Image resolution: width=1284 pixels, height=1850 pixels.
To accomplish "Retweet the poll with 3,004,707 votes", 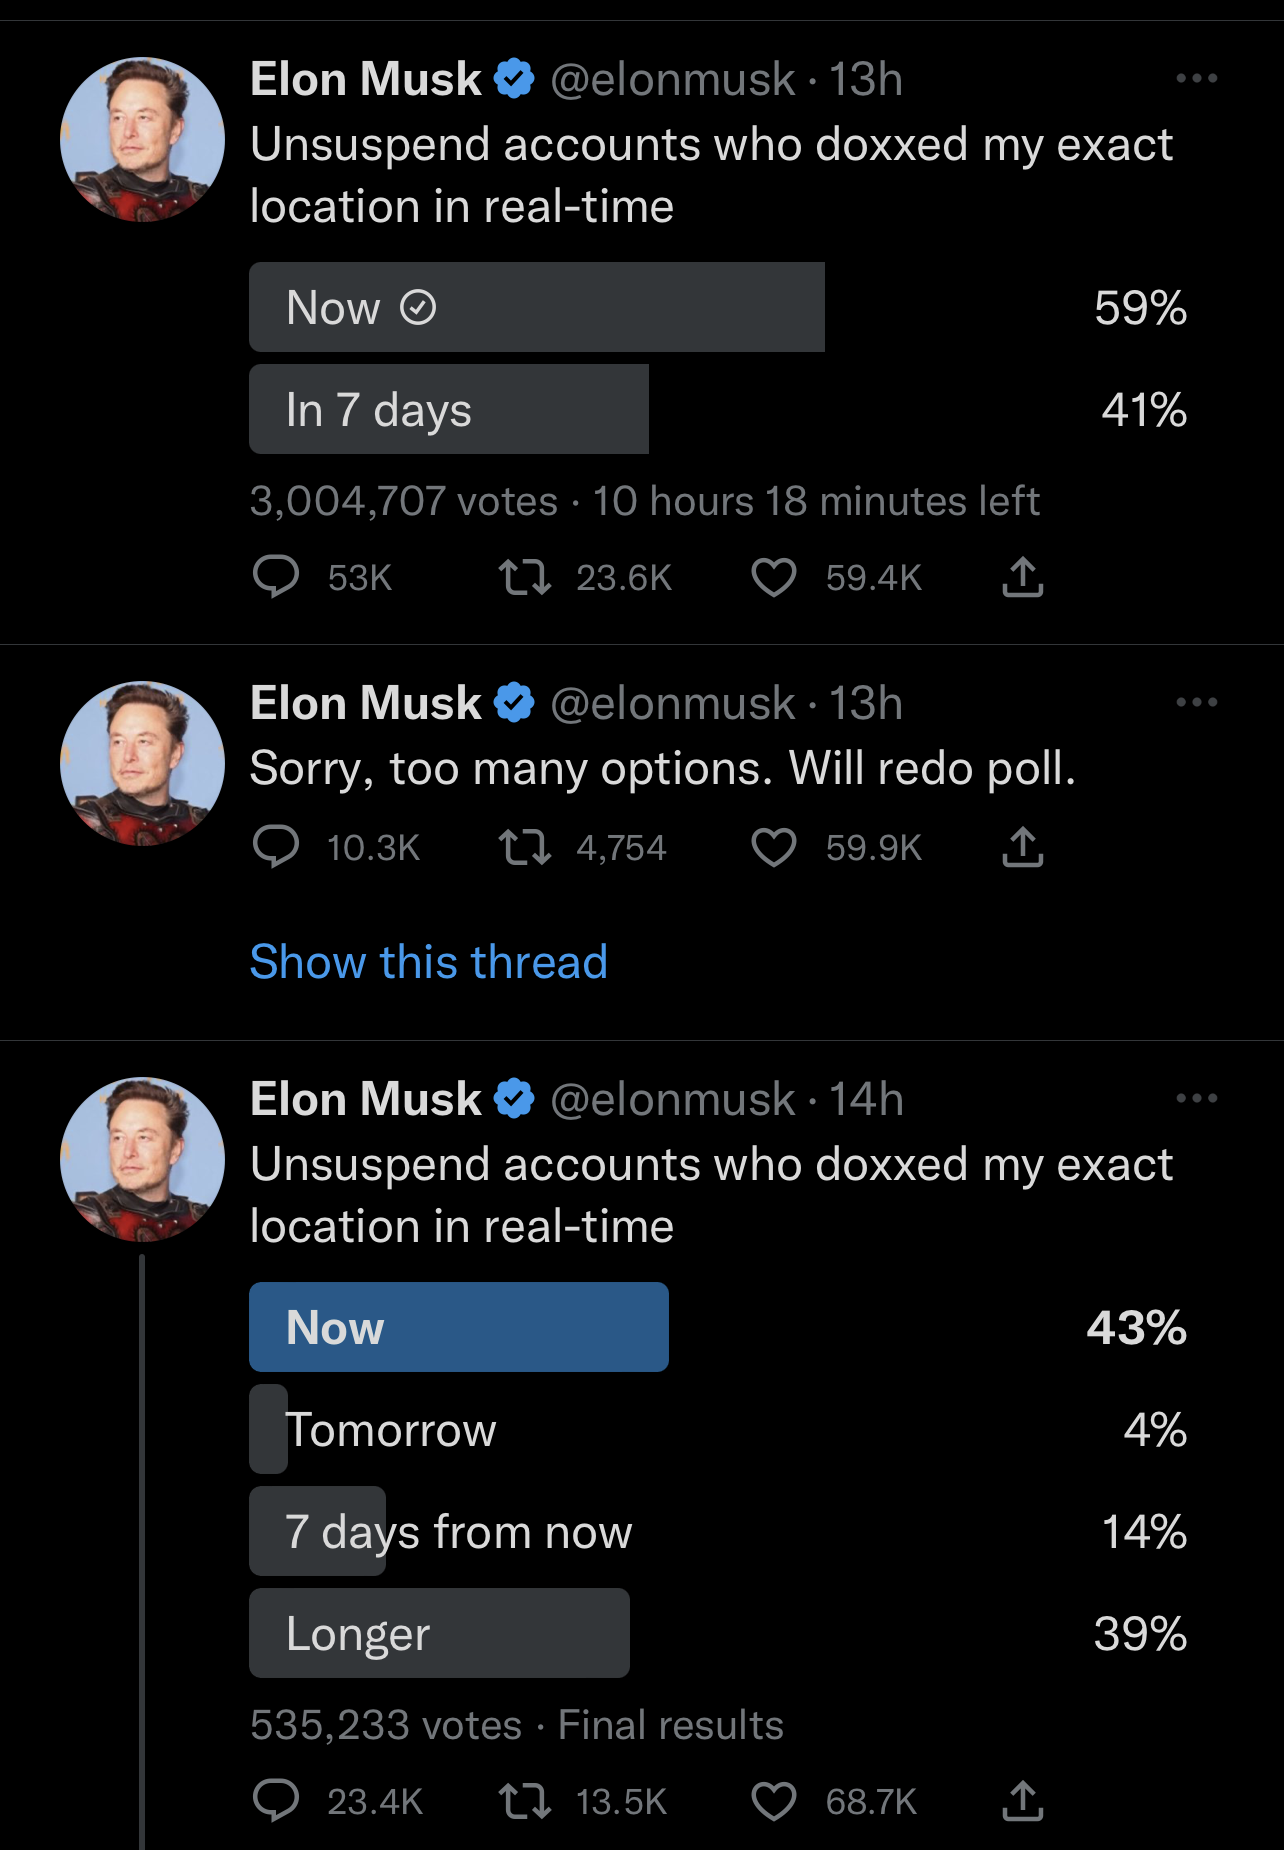I will pyautogui.click(x=525, y=577).
